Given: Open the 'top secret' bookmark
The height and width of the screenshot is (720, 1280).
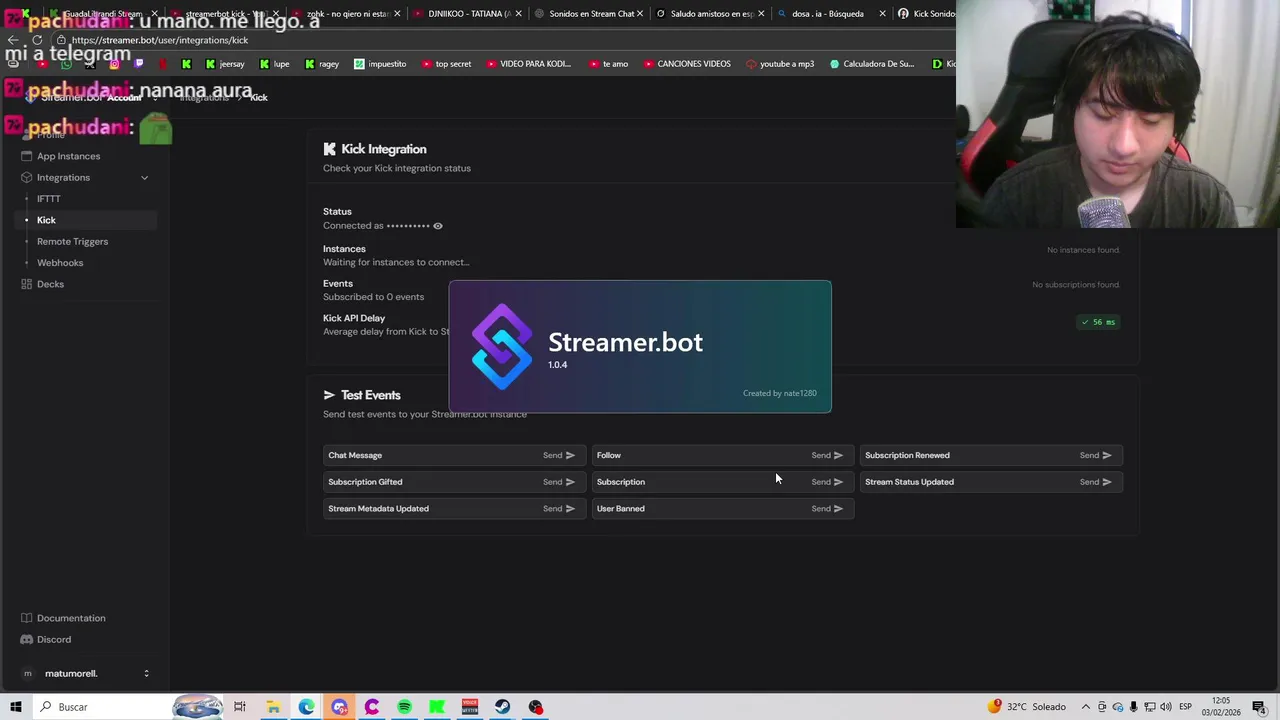Looking at the screenshot, I should click(x=446, y=64).
